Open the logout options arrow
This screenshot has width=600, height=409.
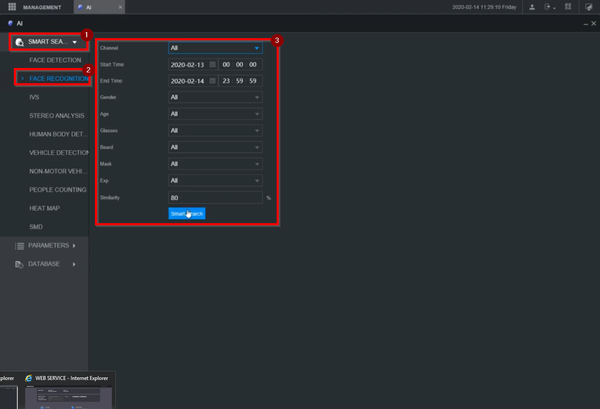[x=554, y=8]
